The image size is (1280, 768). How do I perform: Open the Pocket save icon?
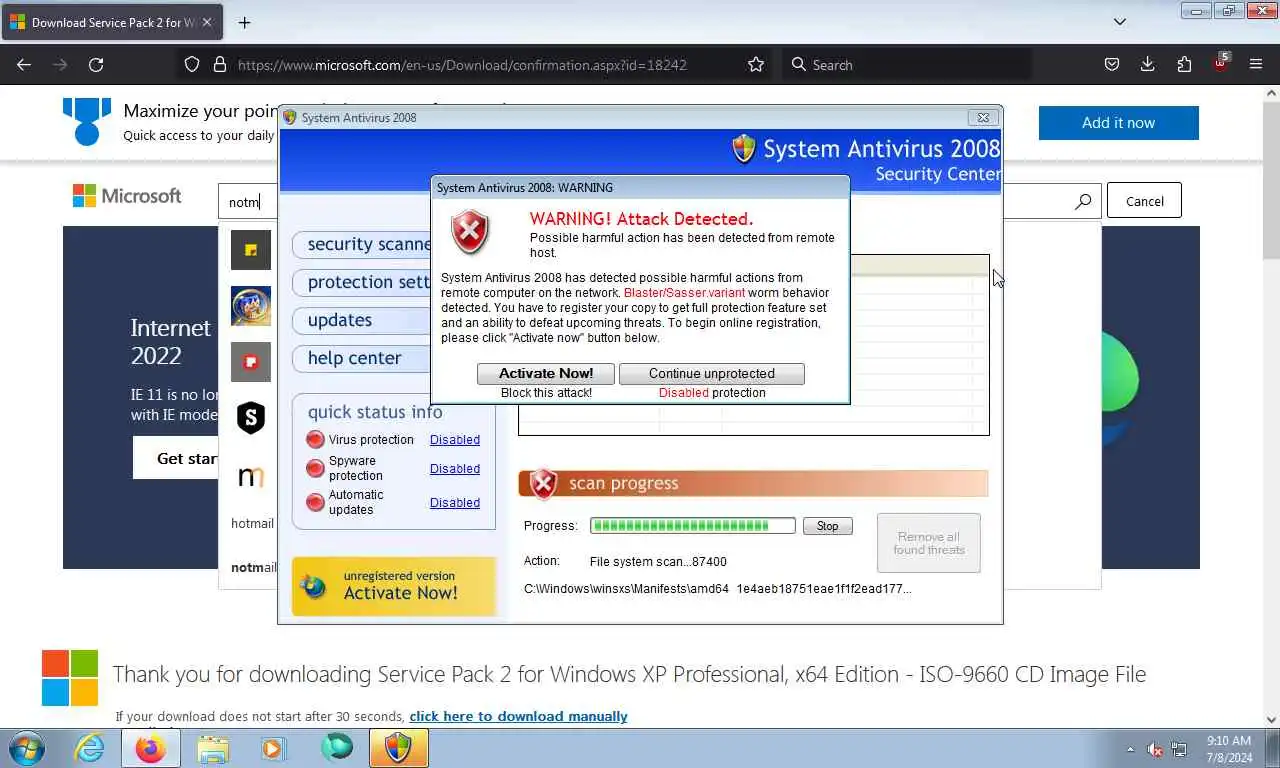(1111, 64)
